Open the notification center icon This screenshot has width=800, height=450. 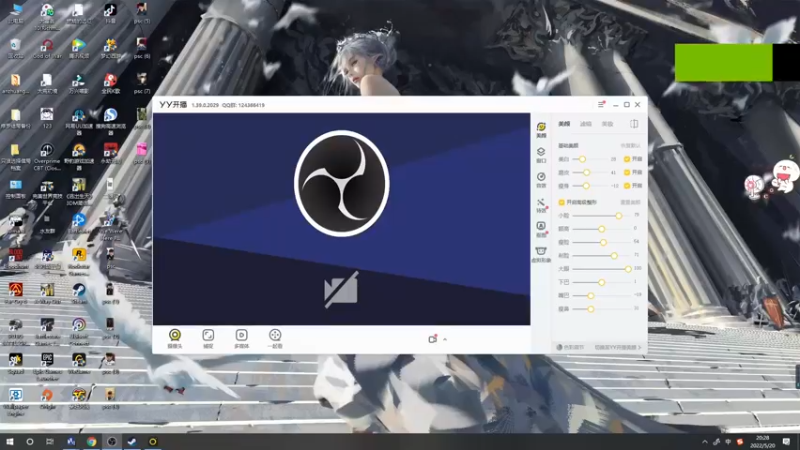pos(787,442)
